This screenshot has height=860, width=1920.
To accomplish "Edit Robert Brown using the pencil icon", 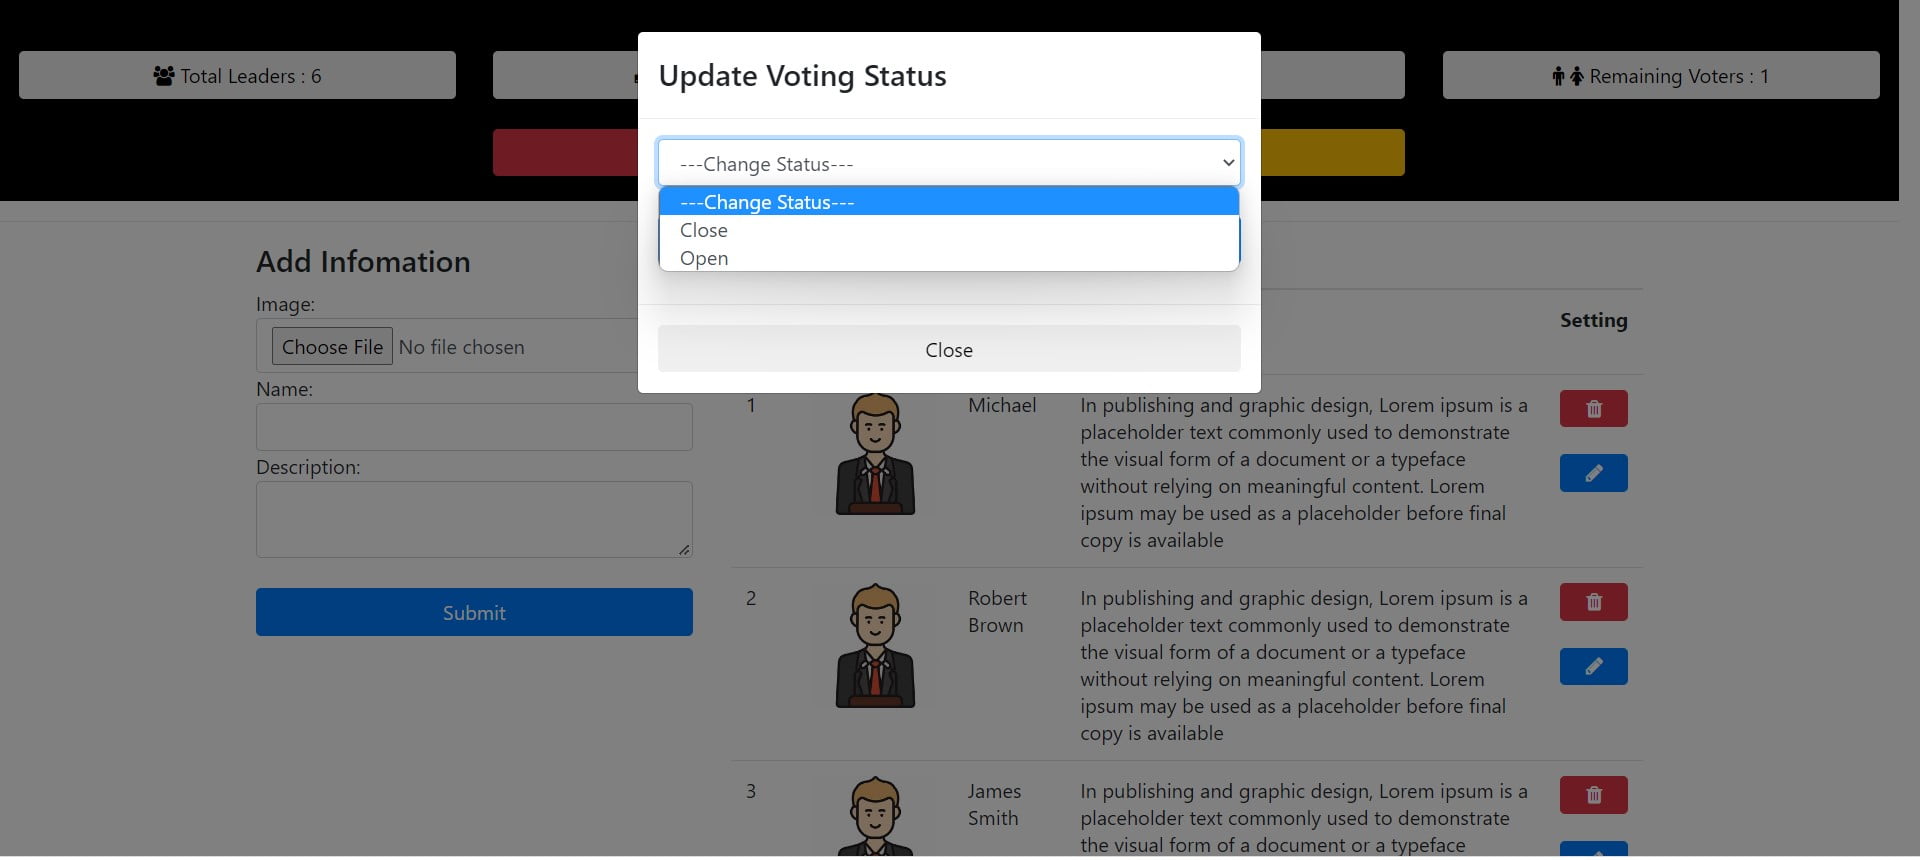I will (x=1593, y=667).
